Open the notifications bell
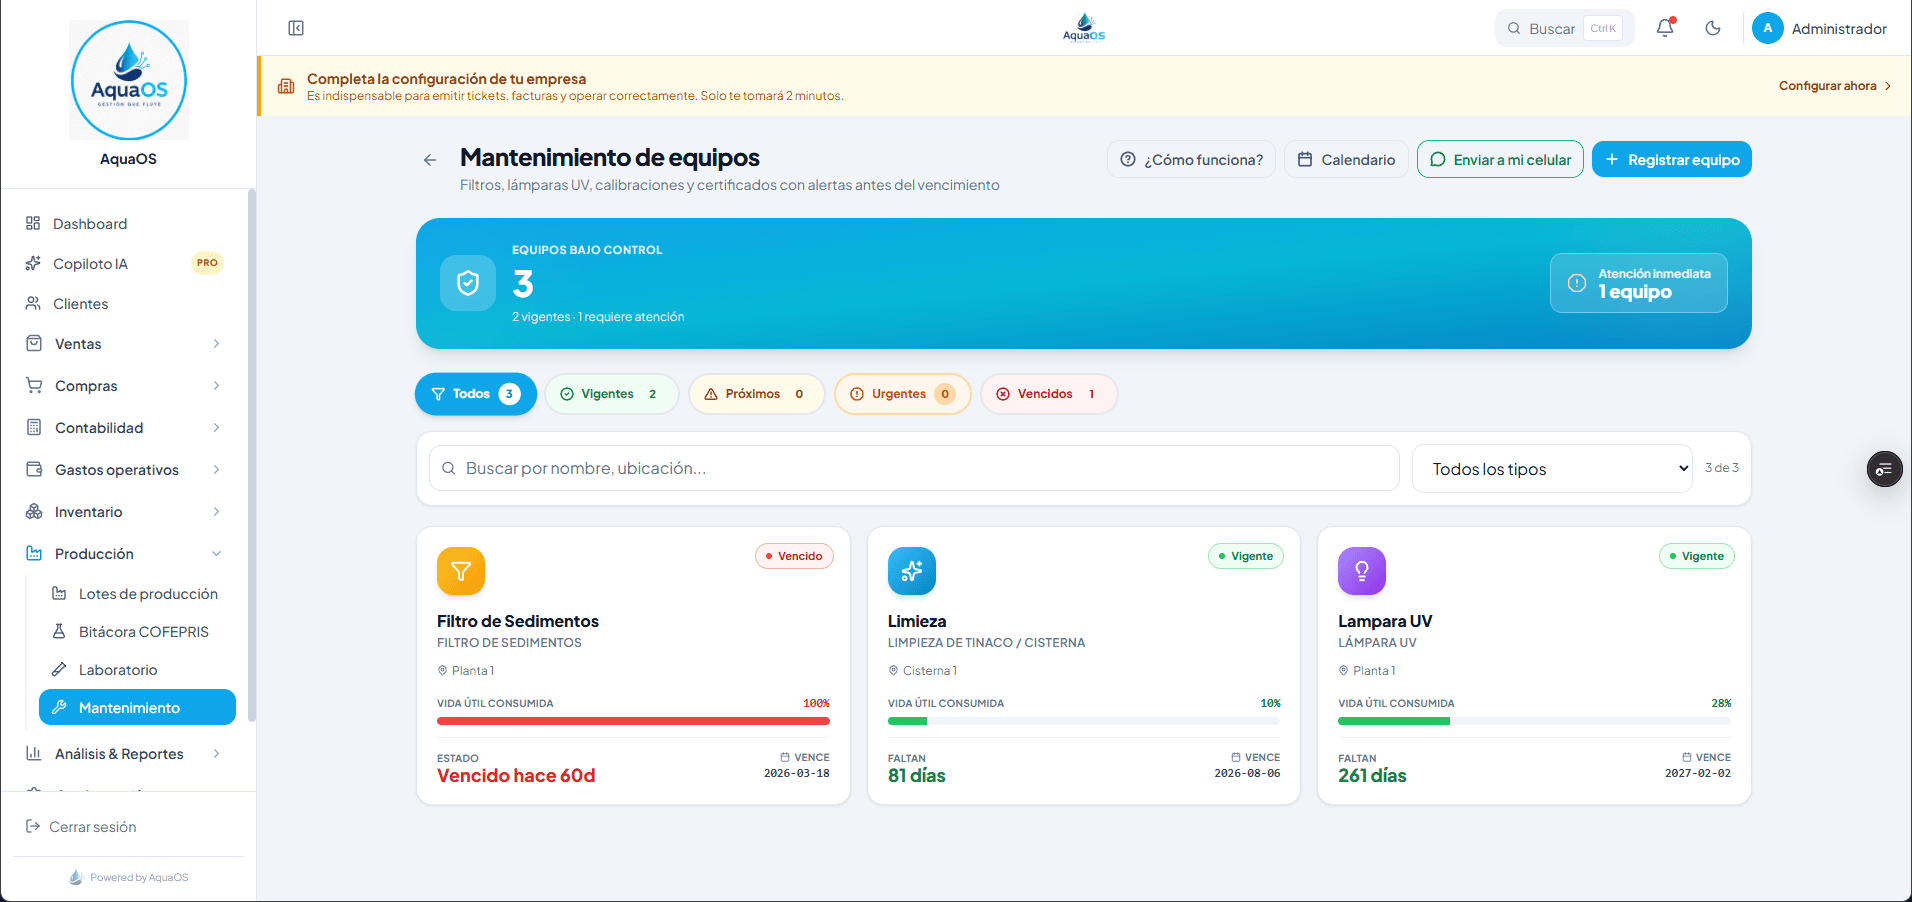The width and height of the screenshot is (1912, 902). click(1665, 28)
